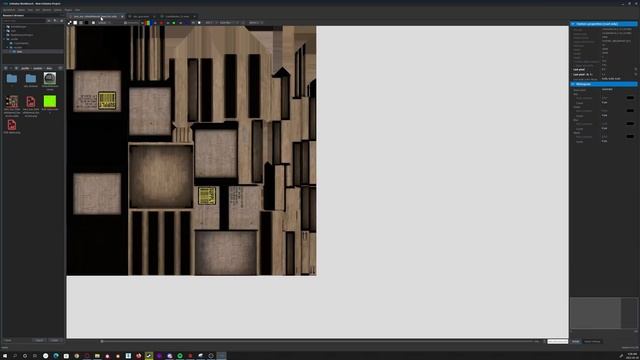640x360 pixels.
Task: Click the bottommost black histogram color swatch
Action: (x=630, y=136)
